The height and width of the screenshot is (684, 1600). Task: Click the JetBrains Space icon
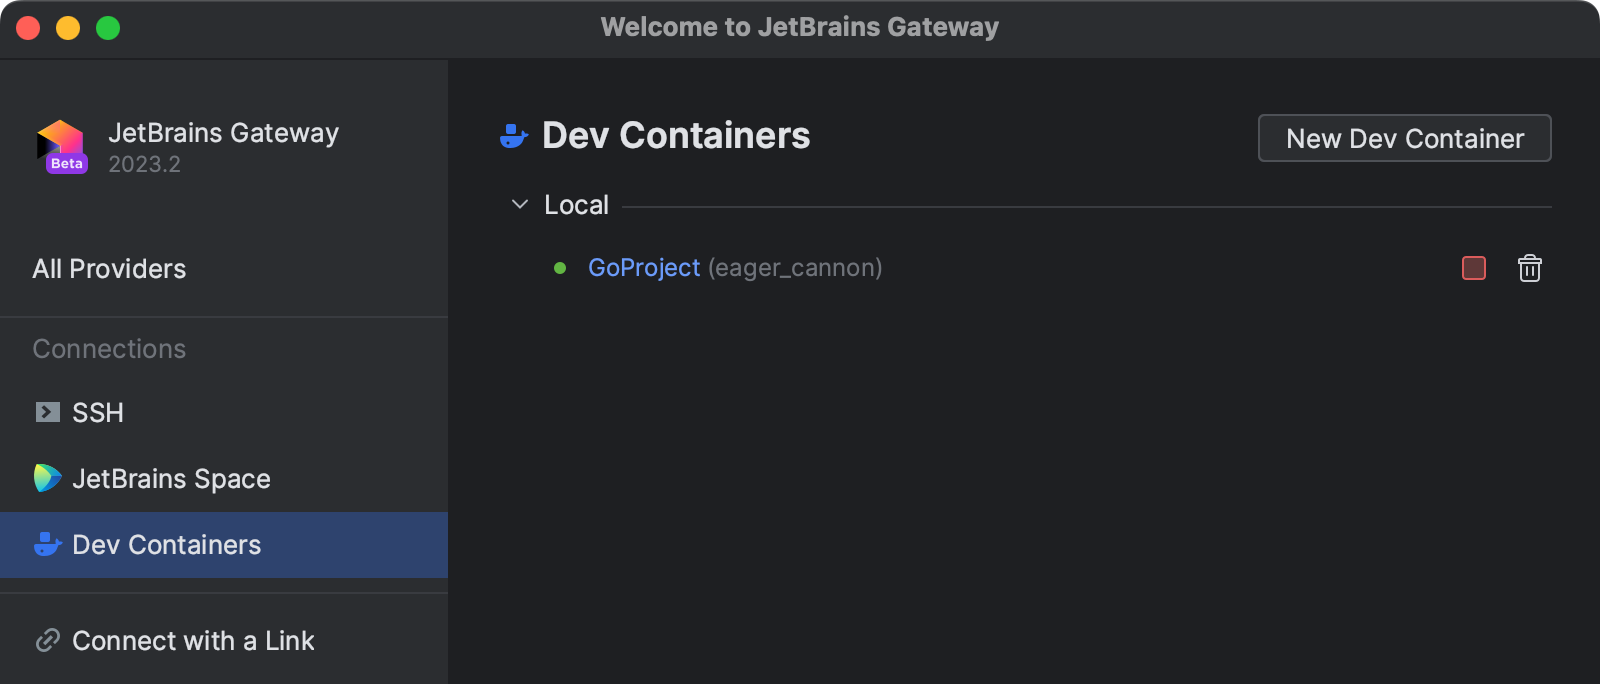click(45, 478)
